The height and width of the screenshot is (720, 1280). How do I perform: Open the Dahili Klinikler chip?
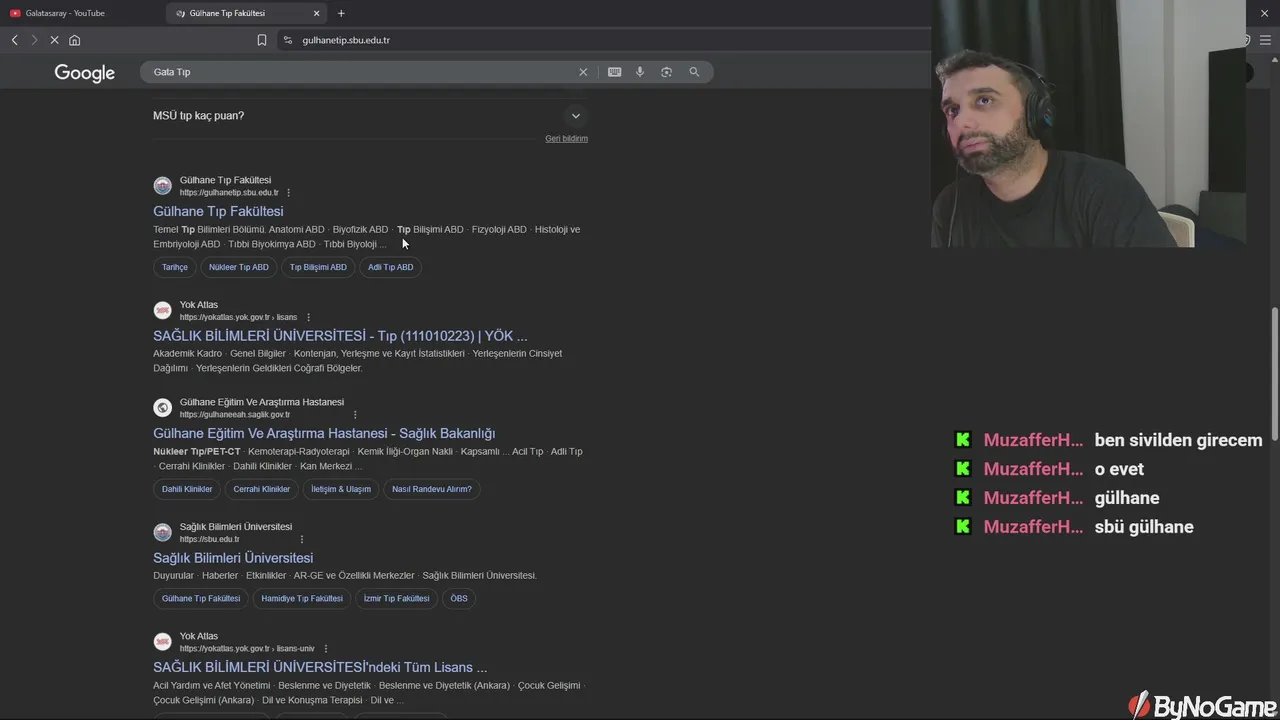(187, 489)
